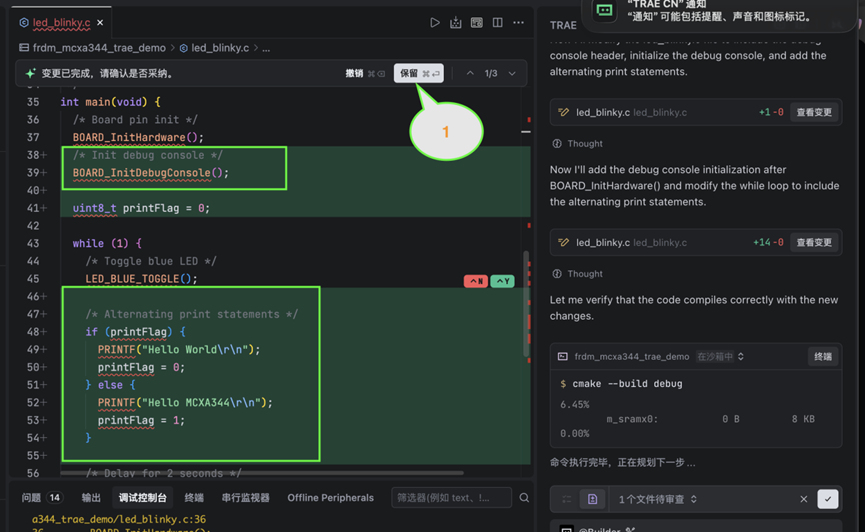Viewport: 865px width, 532px height.
Task: Click the 'int main(void) {' line
Action: (x=110, y=102)
